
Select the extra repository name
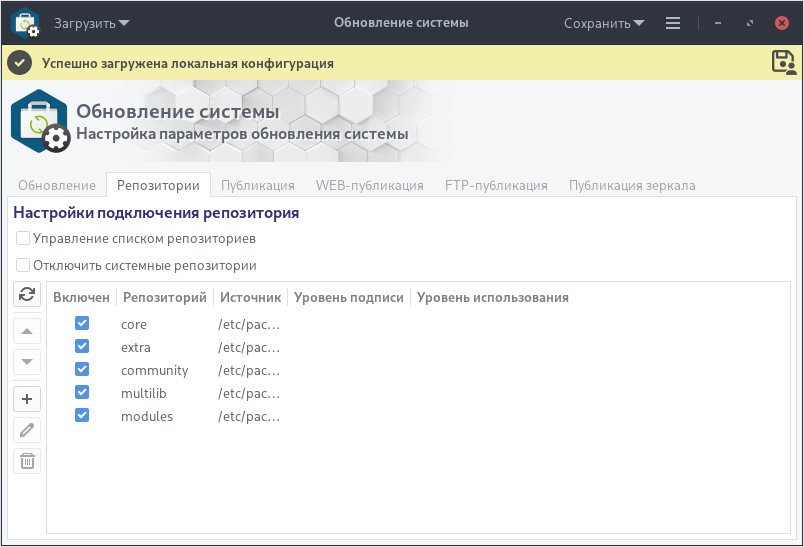(x=136, y=348)
